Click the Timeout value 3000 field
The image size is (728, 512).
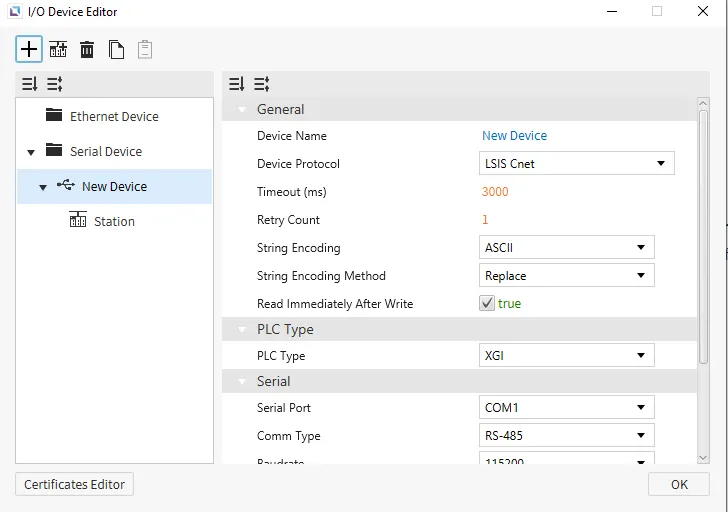click(495, 192)
